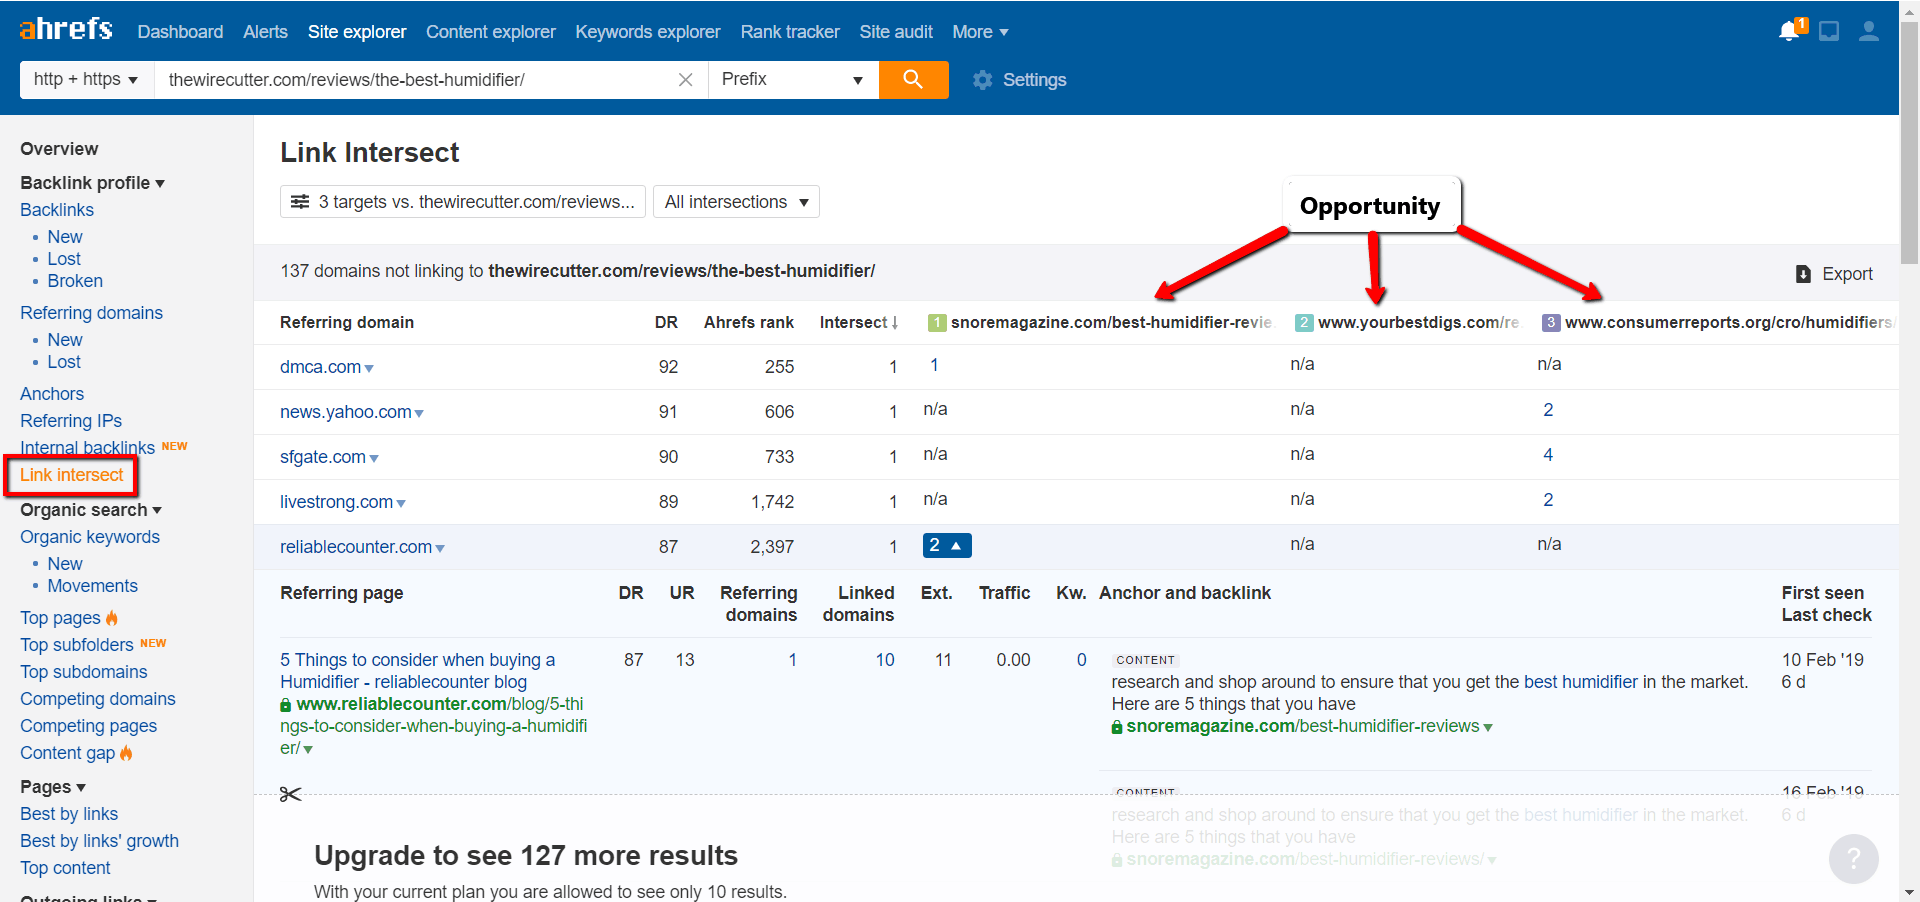Open Organic keywords in sidebar

tap(90, 537)
